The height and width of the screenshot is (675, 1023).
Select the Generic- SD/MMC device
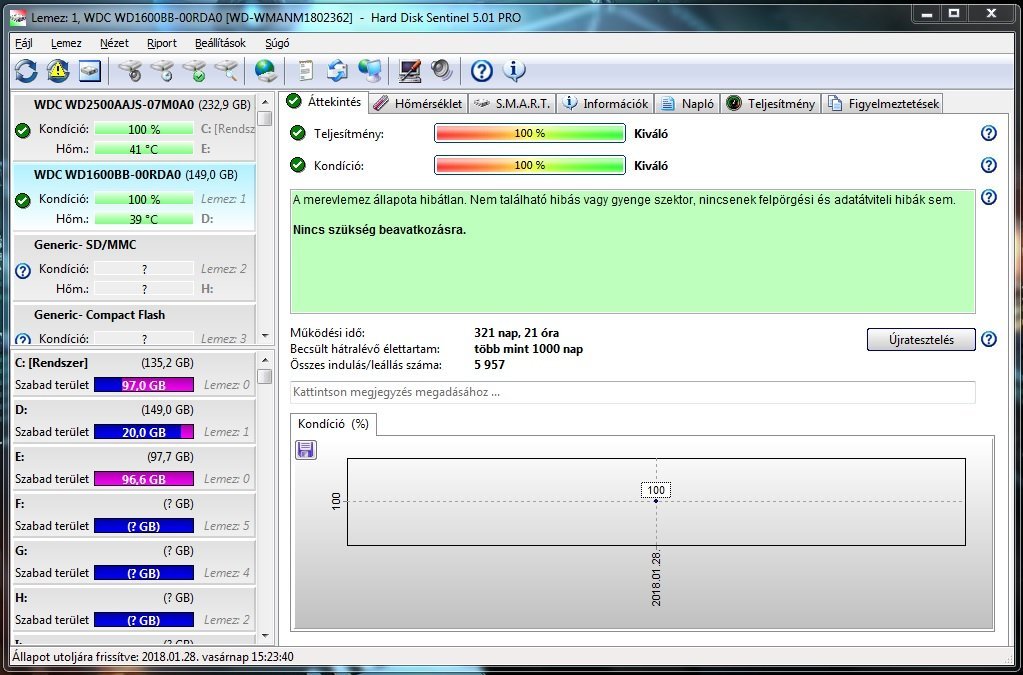pos(134,267)
